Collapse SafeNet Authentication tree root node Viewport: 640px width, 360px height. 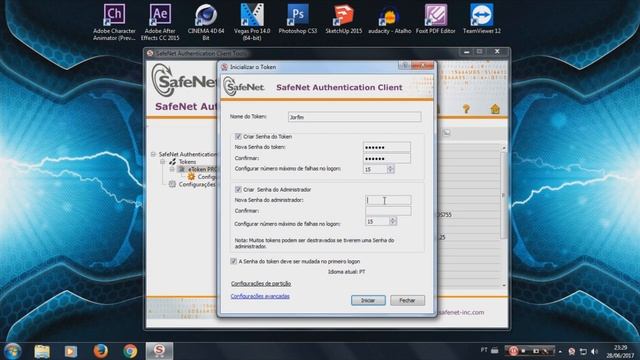click(153, 154)
